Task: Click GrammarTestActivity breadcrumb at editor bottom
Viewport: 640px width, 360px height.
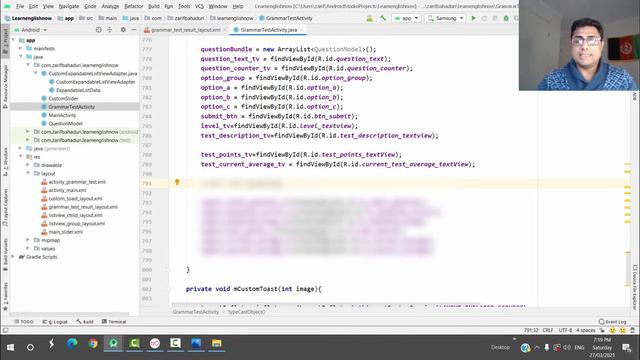Action: pyautogui.click(x=196, y=312)
